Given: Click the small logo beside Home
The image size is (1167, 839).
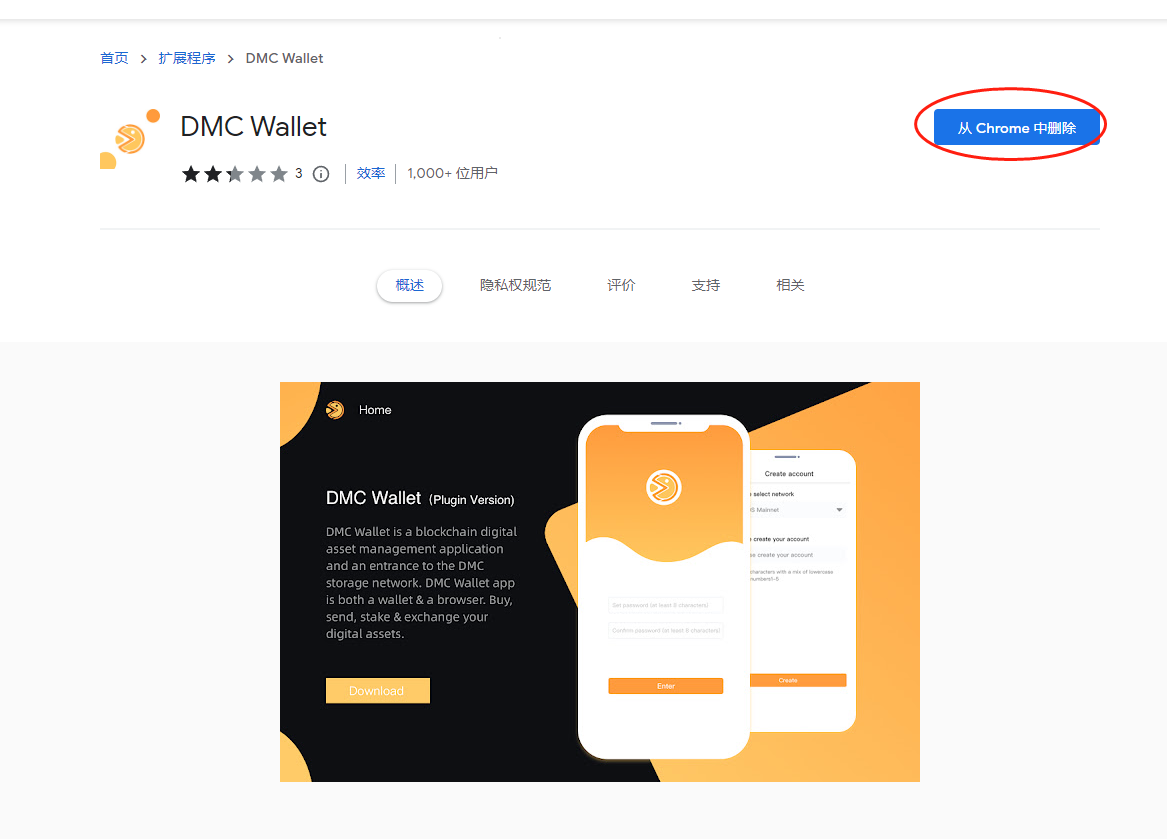Looking at the screenshot, I should (335, 409).
